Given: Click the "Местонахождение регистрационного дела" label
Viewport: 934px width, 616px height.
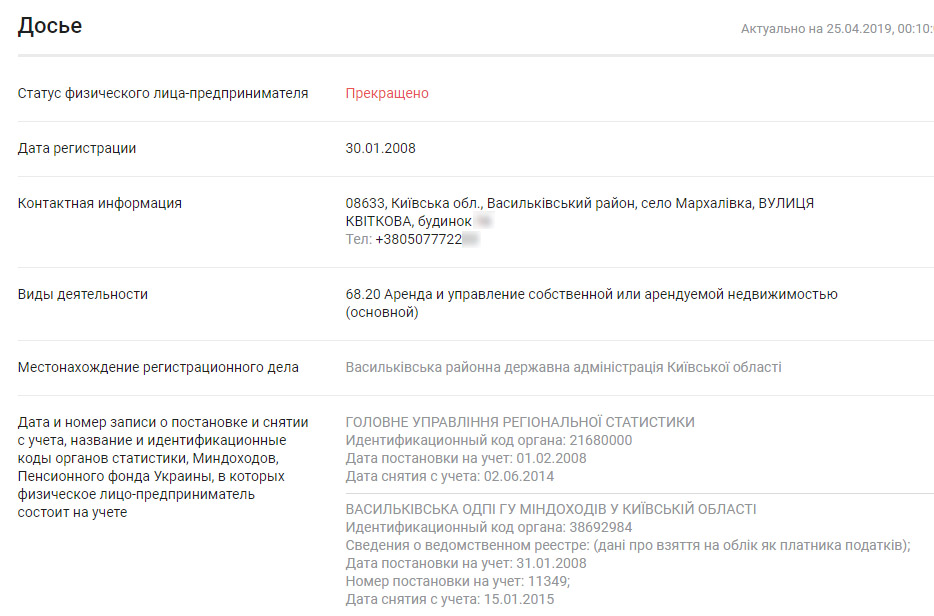Looking at the screenshot, I should point(158,367).
